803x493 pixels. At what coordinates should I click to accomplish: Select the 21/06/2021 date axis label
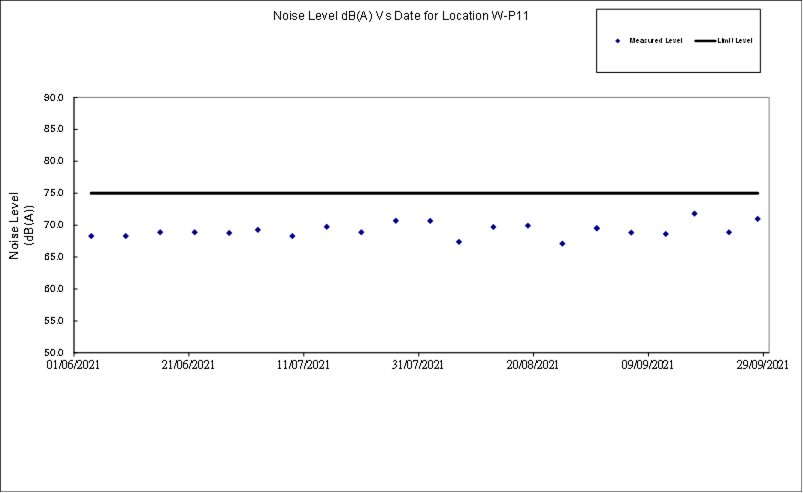[x=188, y=366]
